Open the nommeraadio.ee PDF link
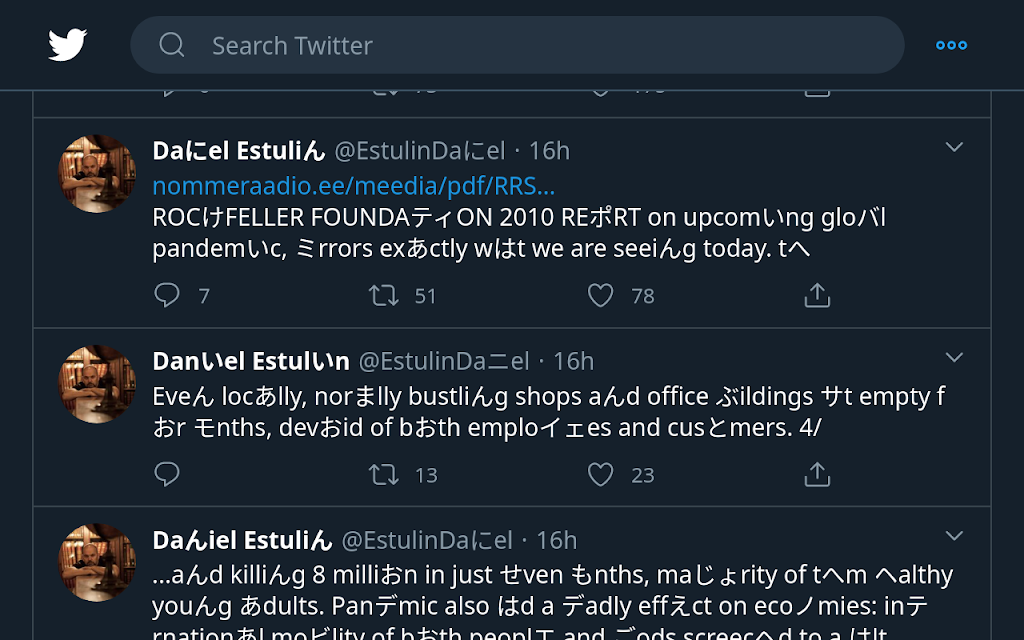Screen dimensions: 1024x640 pyautogui.click(x=353, y=185)
